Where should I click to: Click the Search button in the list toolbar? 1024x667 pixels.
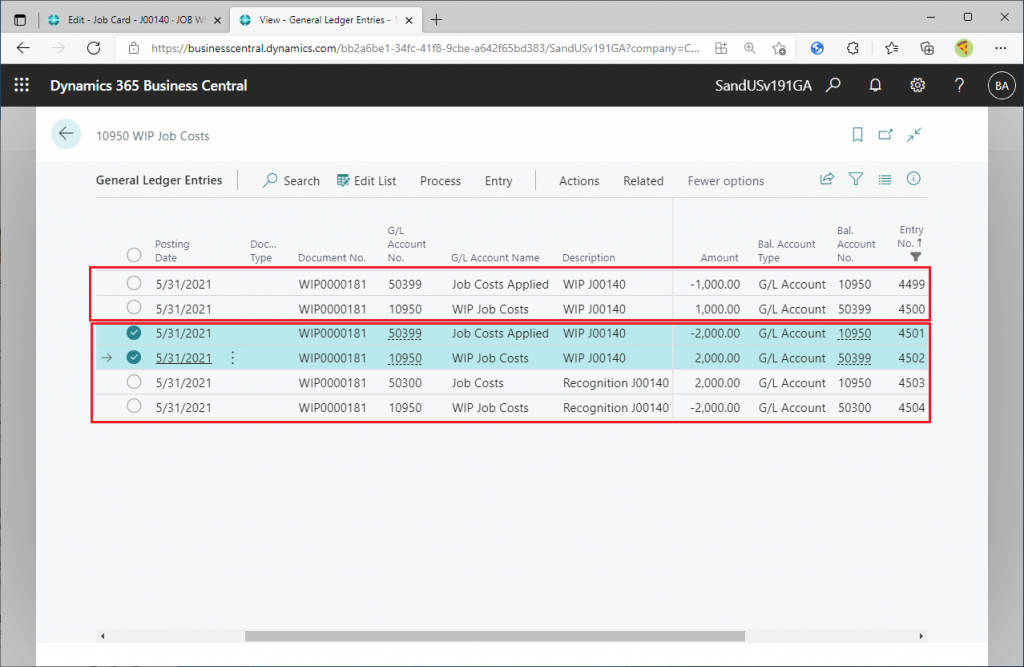(x=291, y=180)
